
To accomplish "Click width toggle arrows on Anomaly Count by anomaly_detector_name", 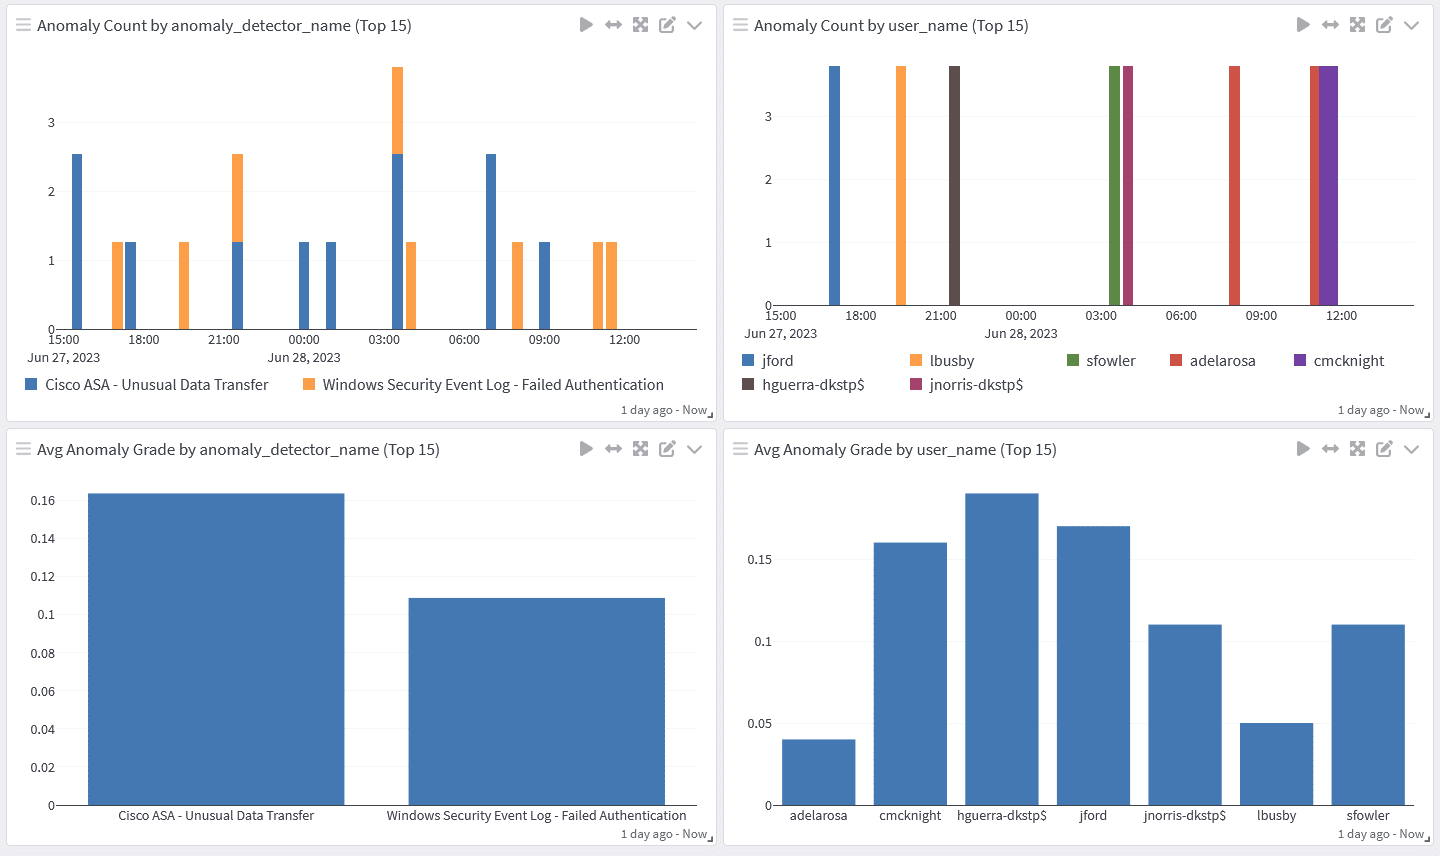I will click(x=613, y=25).
